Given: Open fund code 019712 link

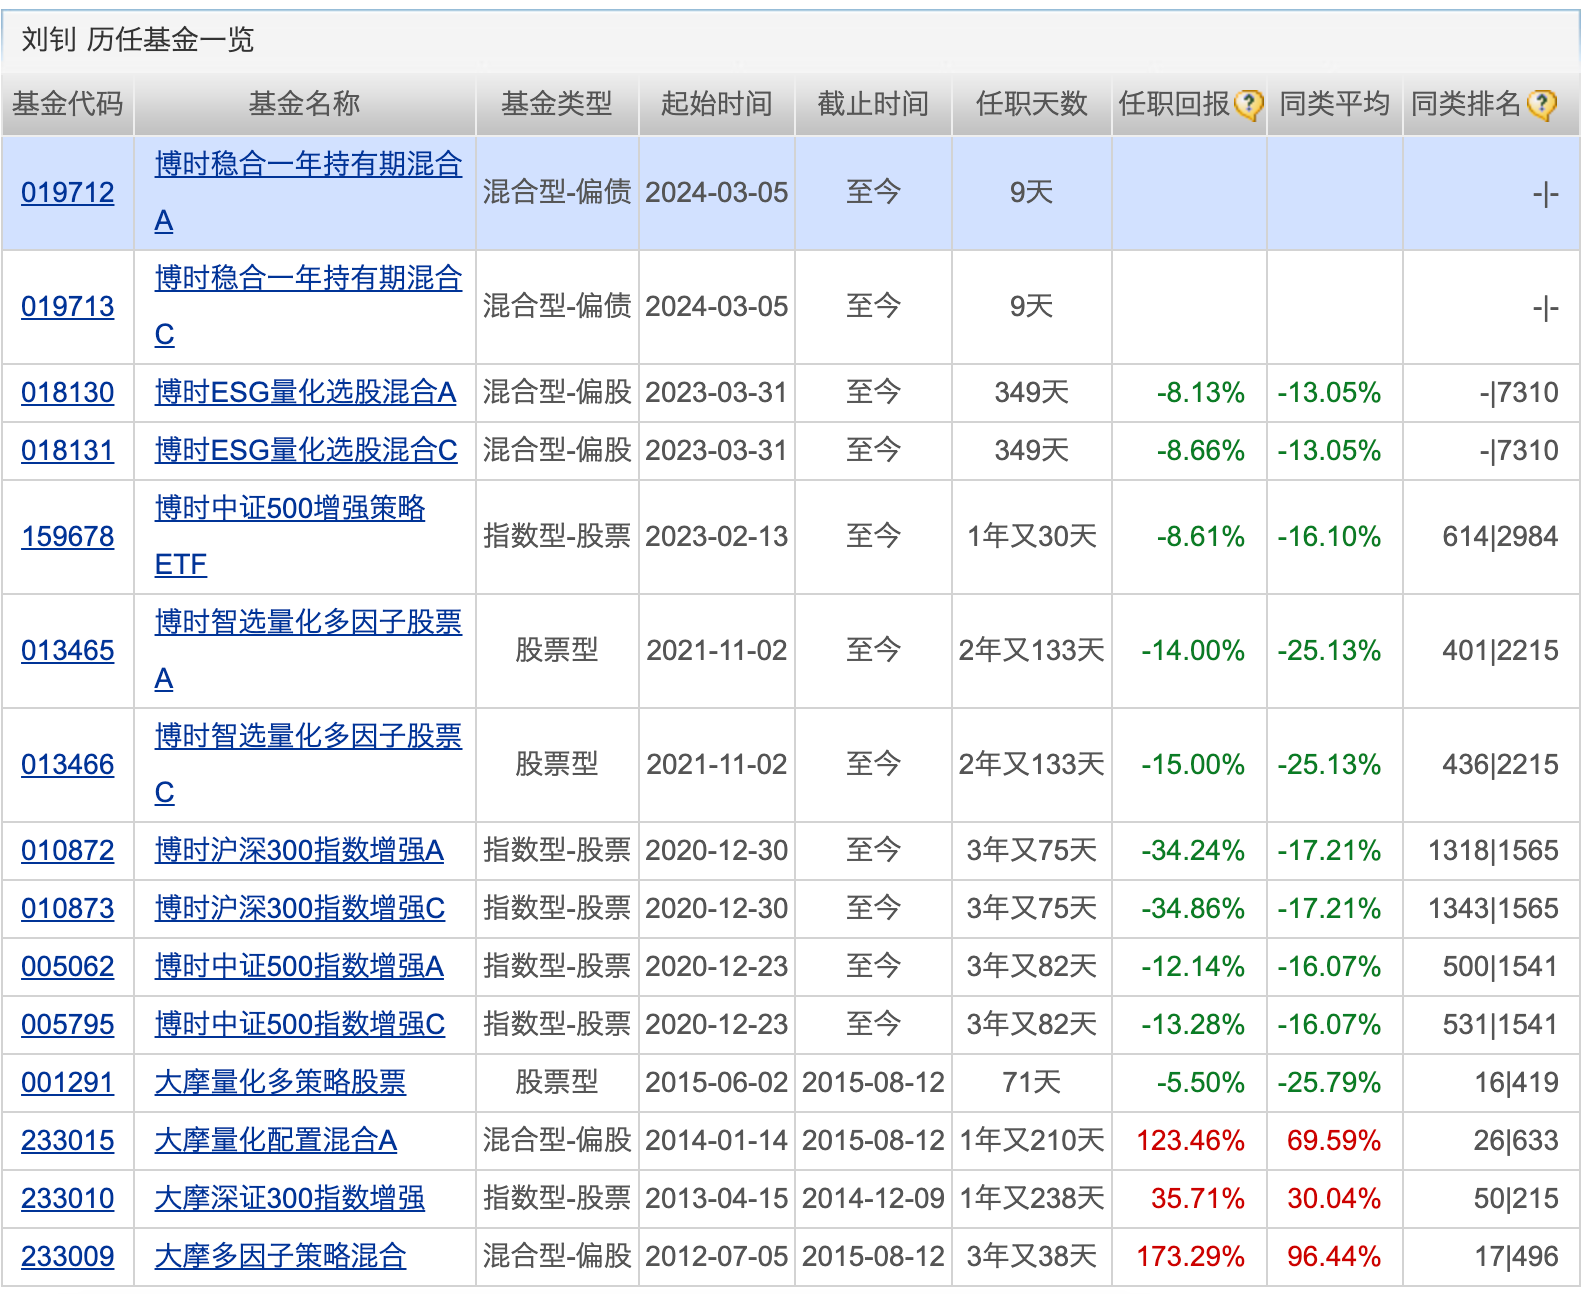Looking at the screenshot, I should tap(67, 192).
